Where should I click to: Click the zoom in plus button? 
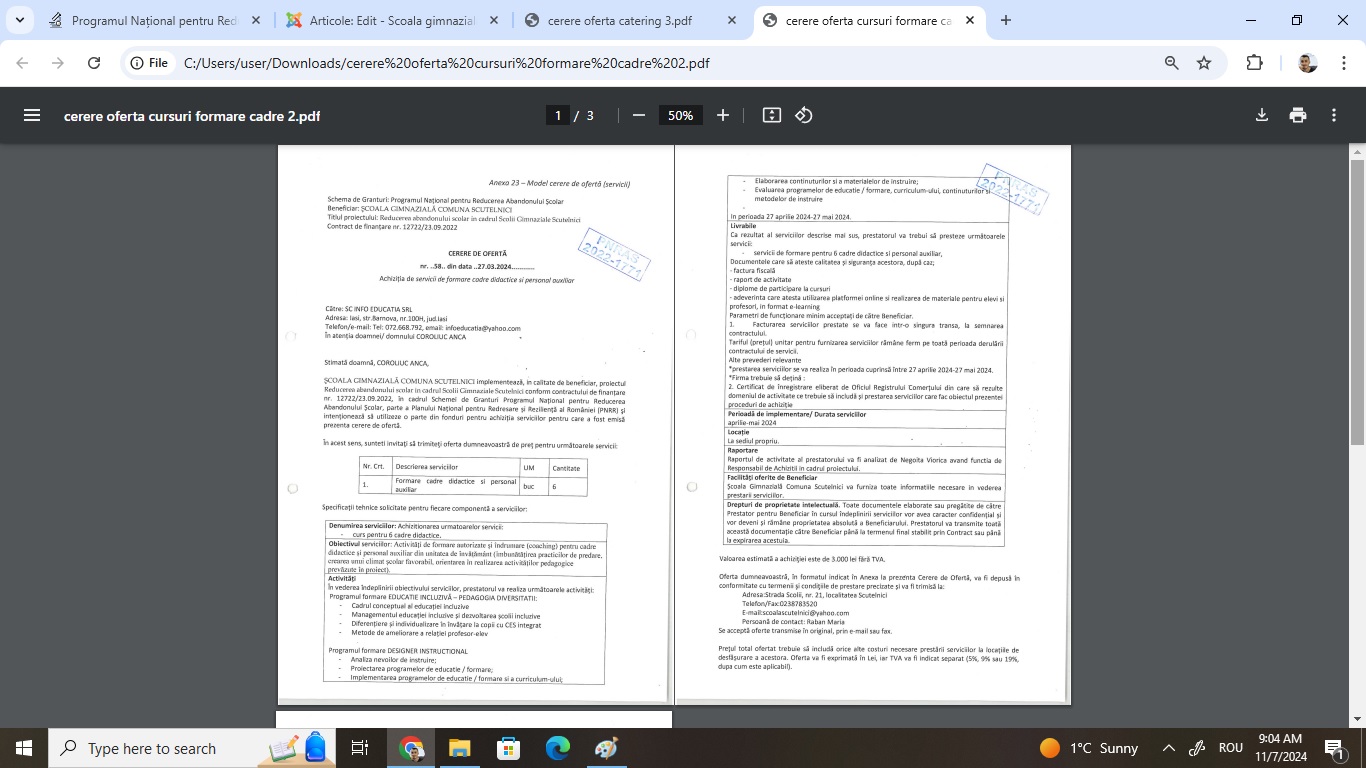[723, 115]
